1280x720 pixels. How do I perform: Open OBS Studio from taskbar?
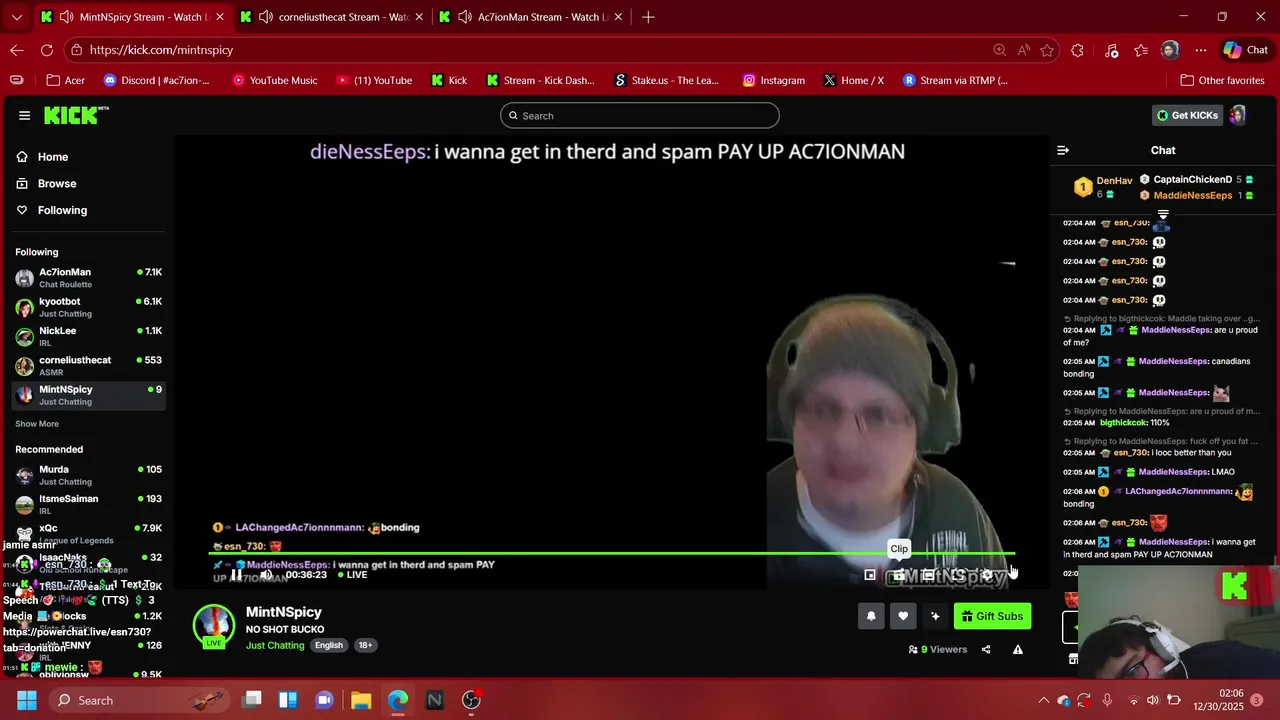coord(471,700)
